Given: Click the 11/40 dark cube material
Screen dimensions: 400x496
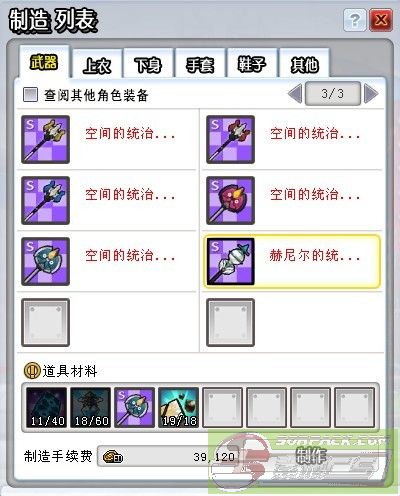Looking at the screenshot, I should (46, 407).
